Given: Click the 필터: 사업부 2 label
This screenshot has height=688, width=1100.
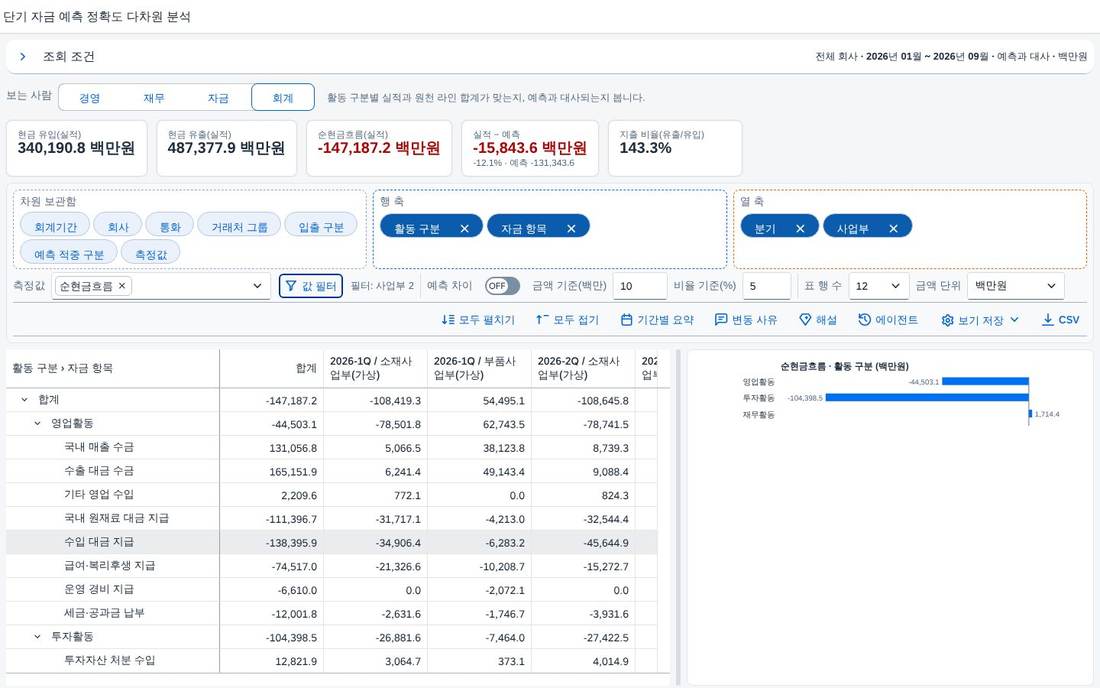Looking at the screenshot, I should [x=382, y=286].
